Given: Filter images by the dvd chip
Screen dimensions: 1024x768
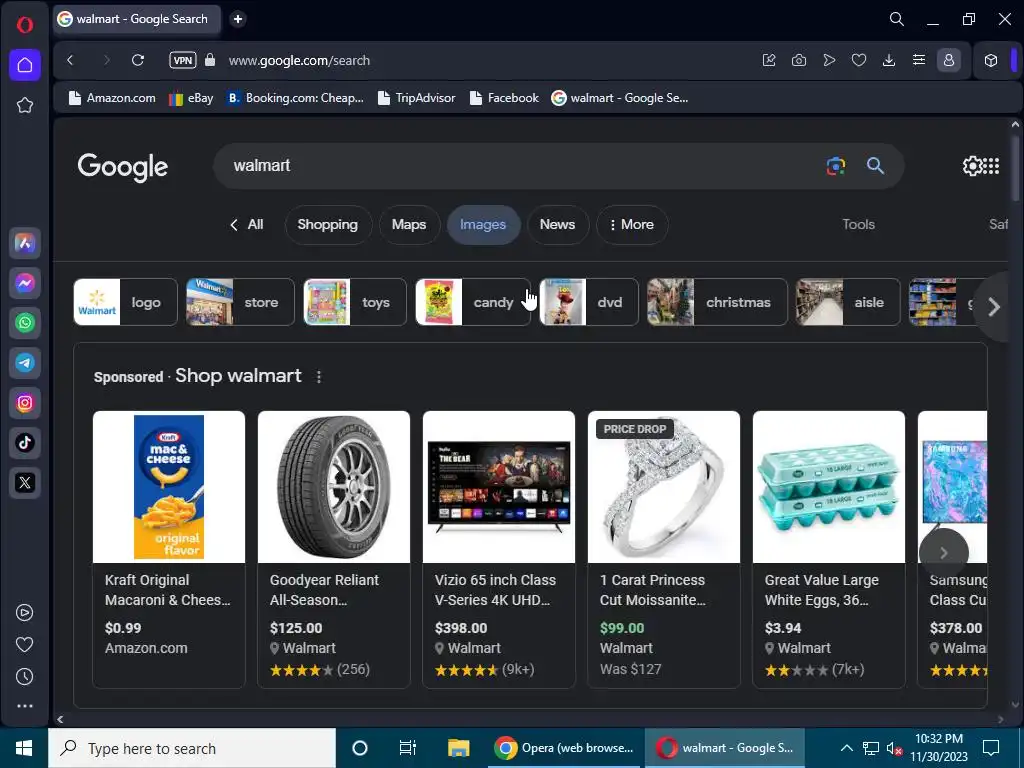Looking at the screenshot, I should [588, 302].
